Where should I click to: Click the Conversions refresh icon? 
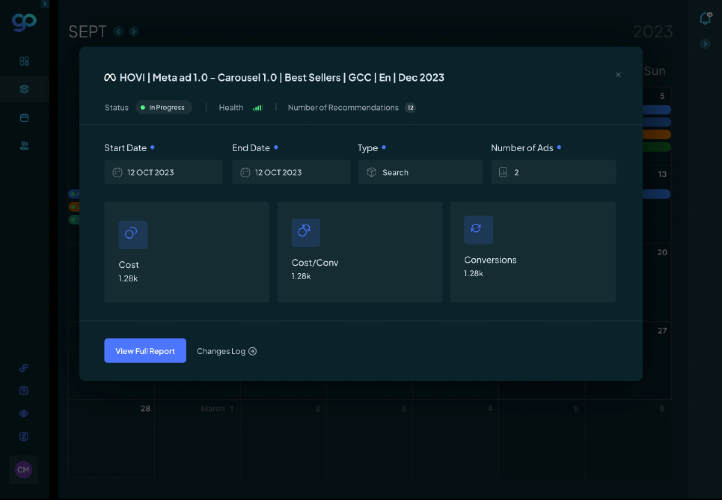coord(478,229)
